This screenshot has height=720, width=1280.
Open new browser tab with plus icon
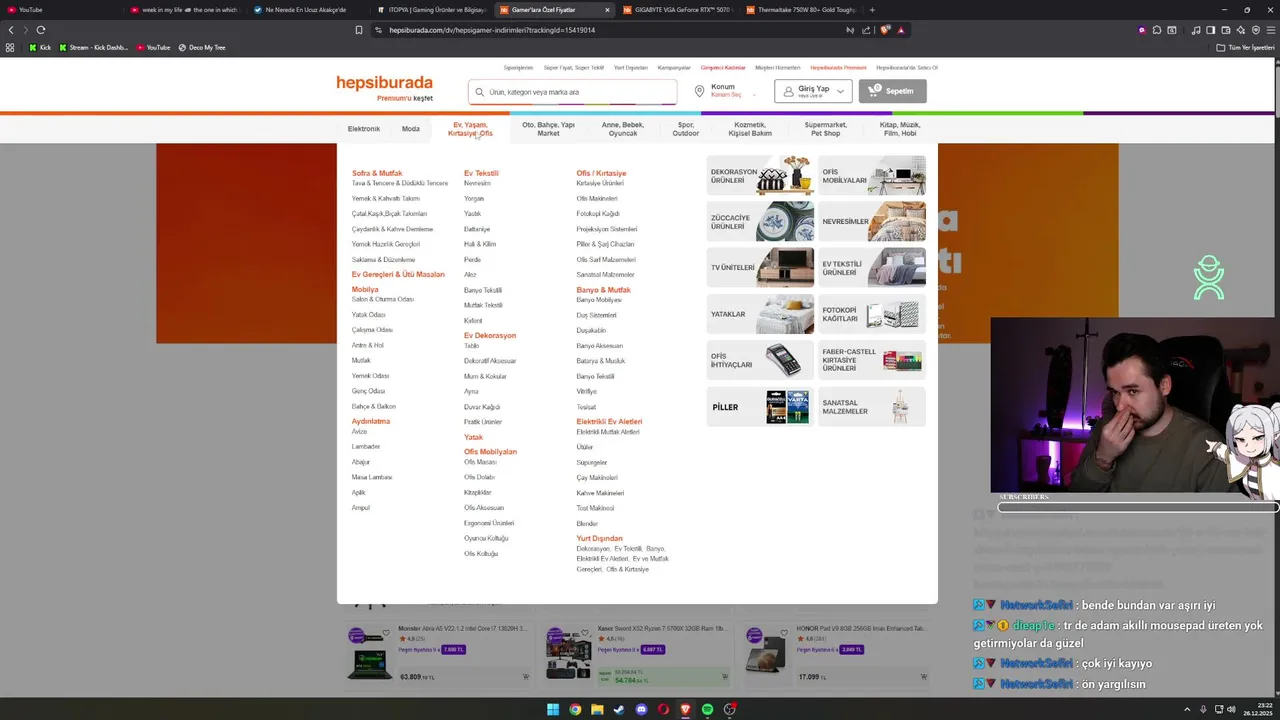coord(872,10)
